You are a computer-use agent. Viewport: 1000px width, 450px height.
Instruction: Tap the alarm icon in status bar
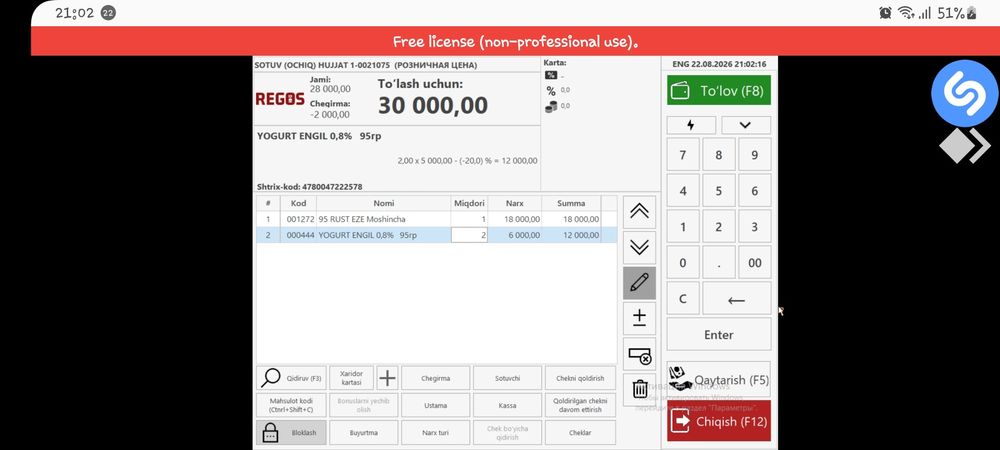coord(885,13)
